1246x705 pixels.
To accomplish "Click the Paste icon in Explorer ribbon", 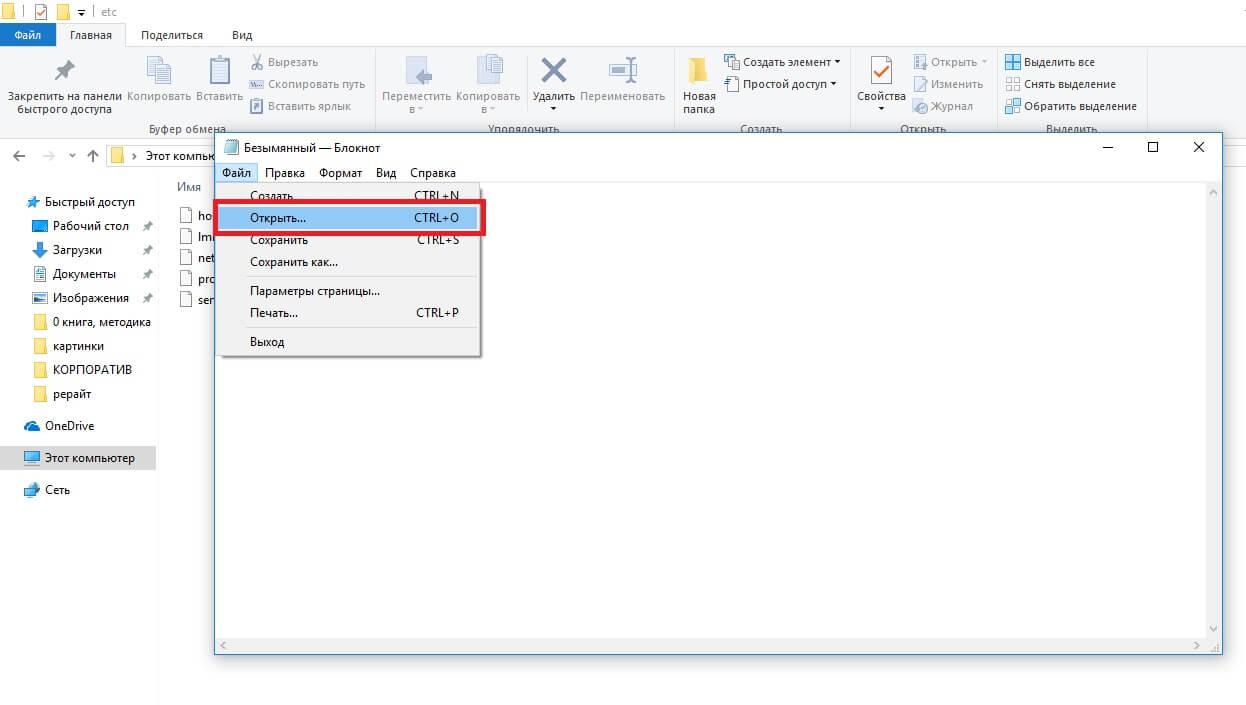I will 219,72.
